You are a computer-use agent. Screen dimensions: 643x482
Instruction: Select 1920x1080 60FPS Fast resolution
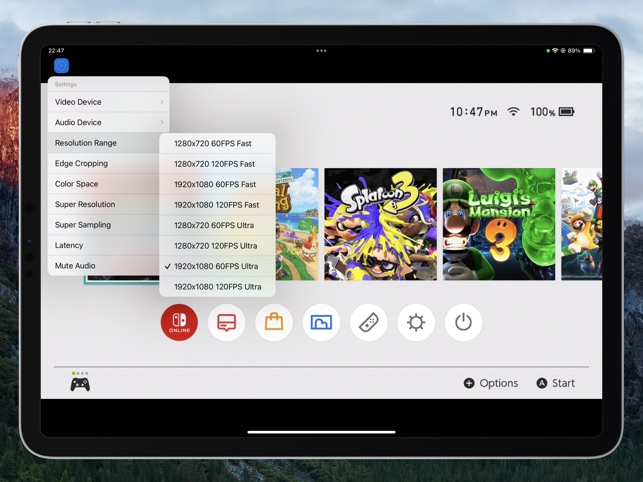tap(217, 185)
